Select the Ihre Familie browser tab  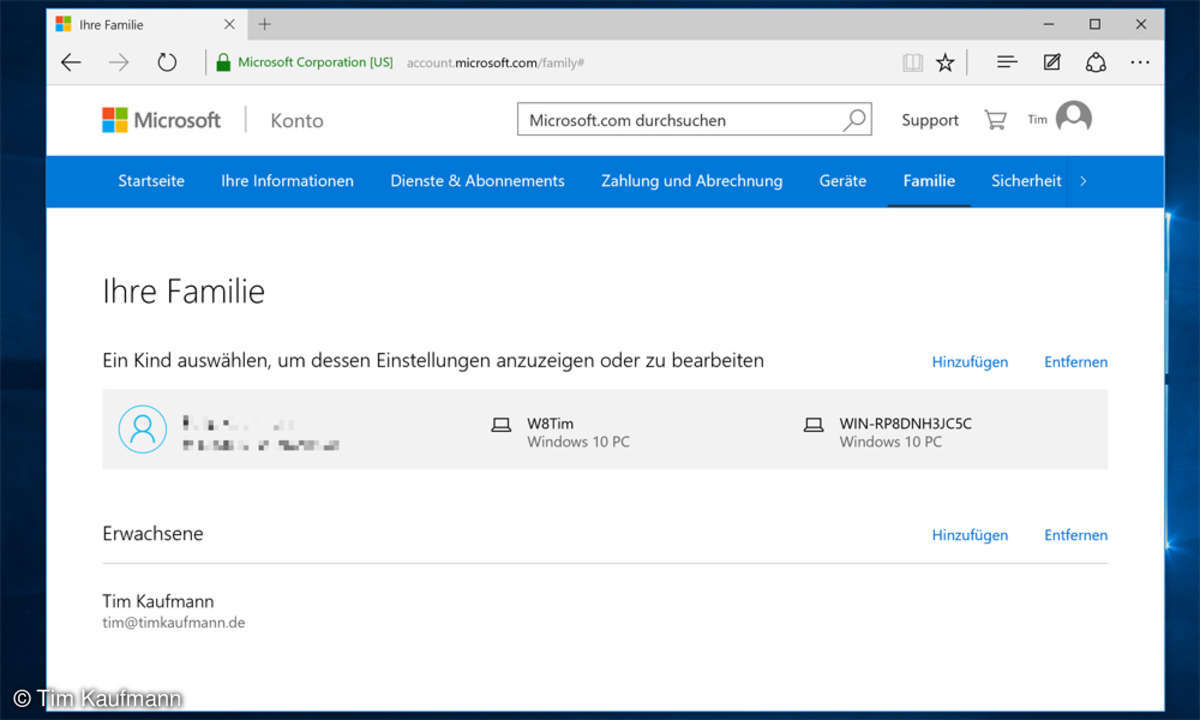click(x=145, y=24)
